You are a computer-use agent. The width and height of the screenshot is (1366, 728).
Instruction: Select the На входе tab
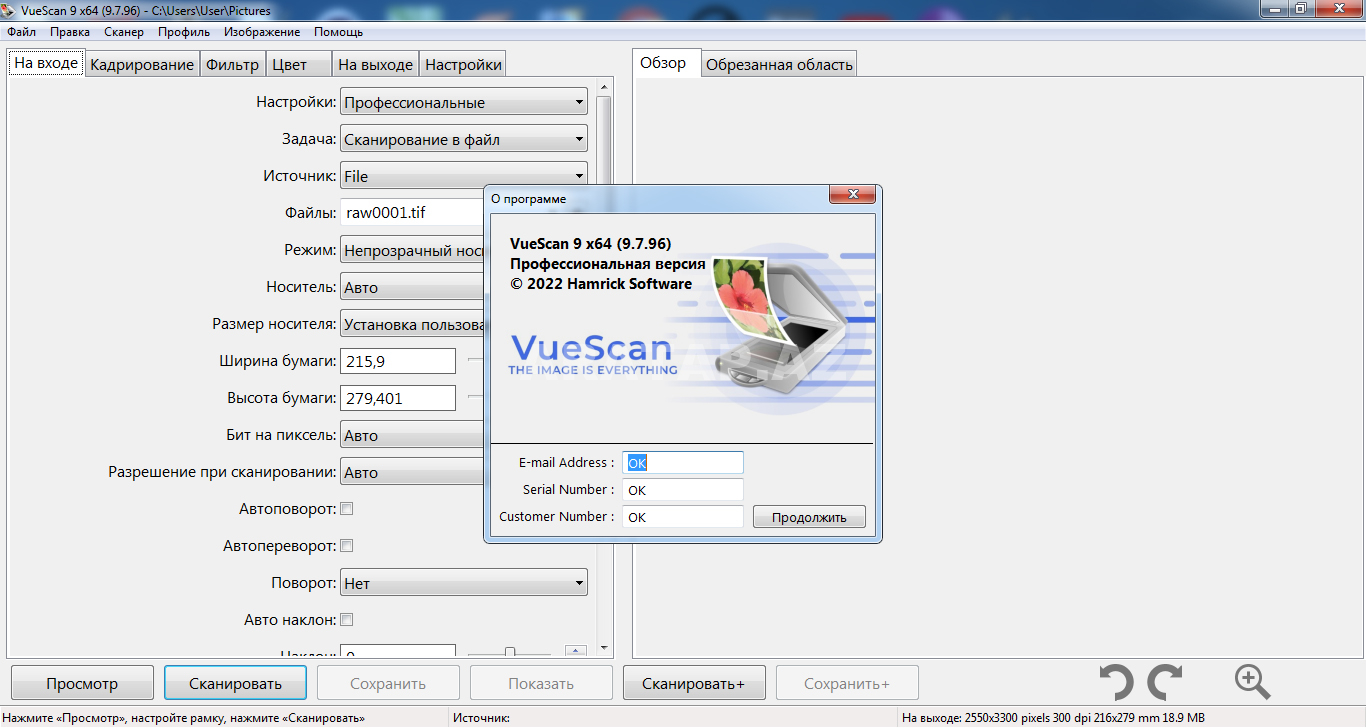[46, 62]
